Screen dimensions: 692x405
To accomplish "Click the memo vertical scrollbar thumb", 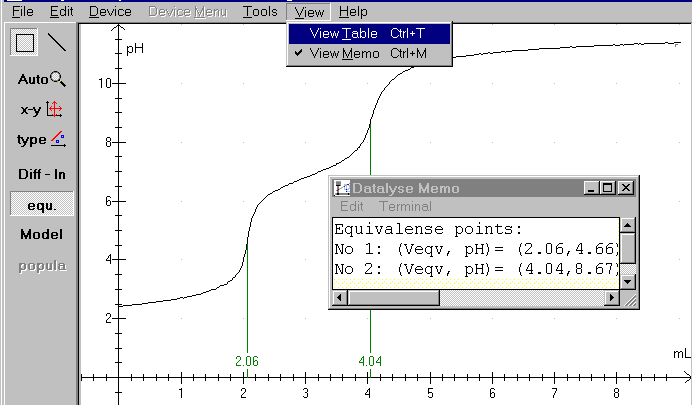I will click(x=628, y=248).
